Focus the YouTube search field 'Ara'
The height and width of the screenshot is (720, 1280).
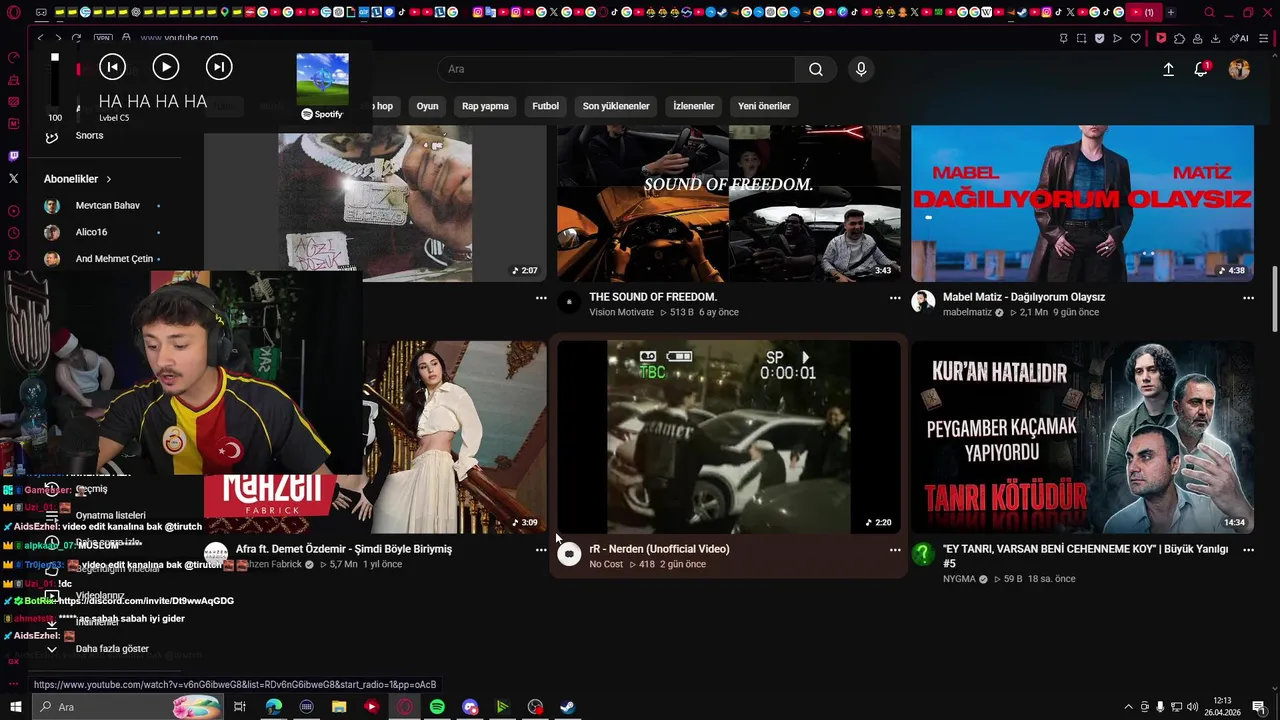(x=616, y=69)
